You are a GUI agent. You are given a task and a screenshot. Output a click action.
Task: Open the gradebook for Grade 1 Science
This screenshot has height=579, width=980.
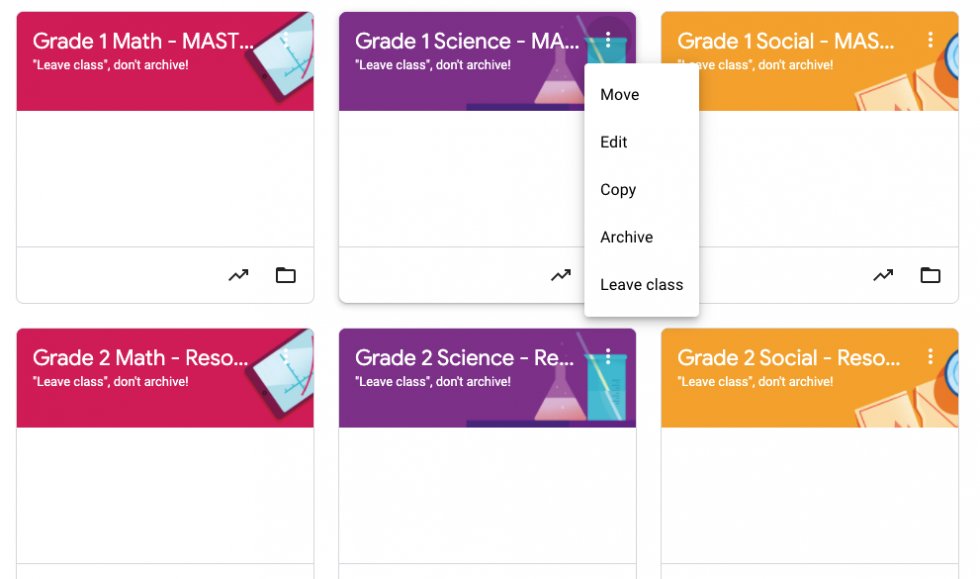point(560,274)
